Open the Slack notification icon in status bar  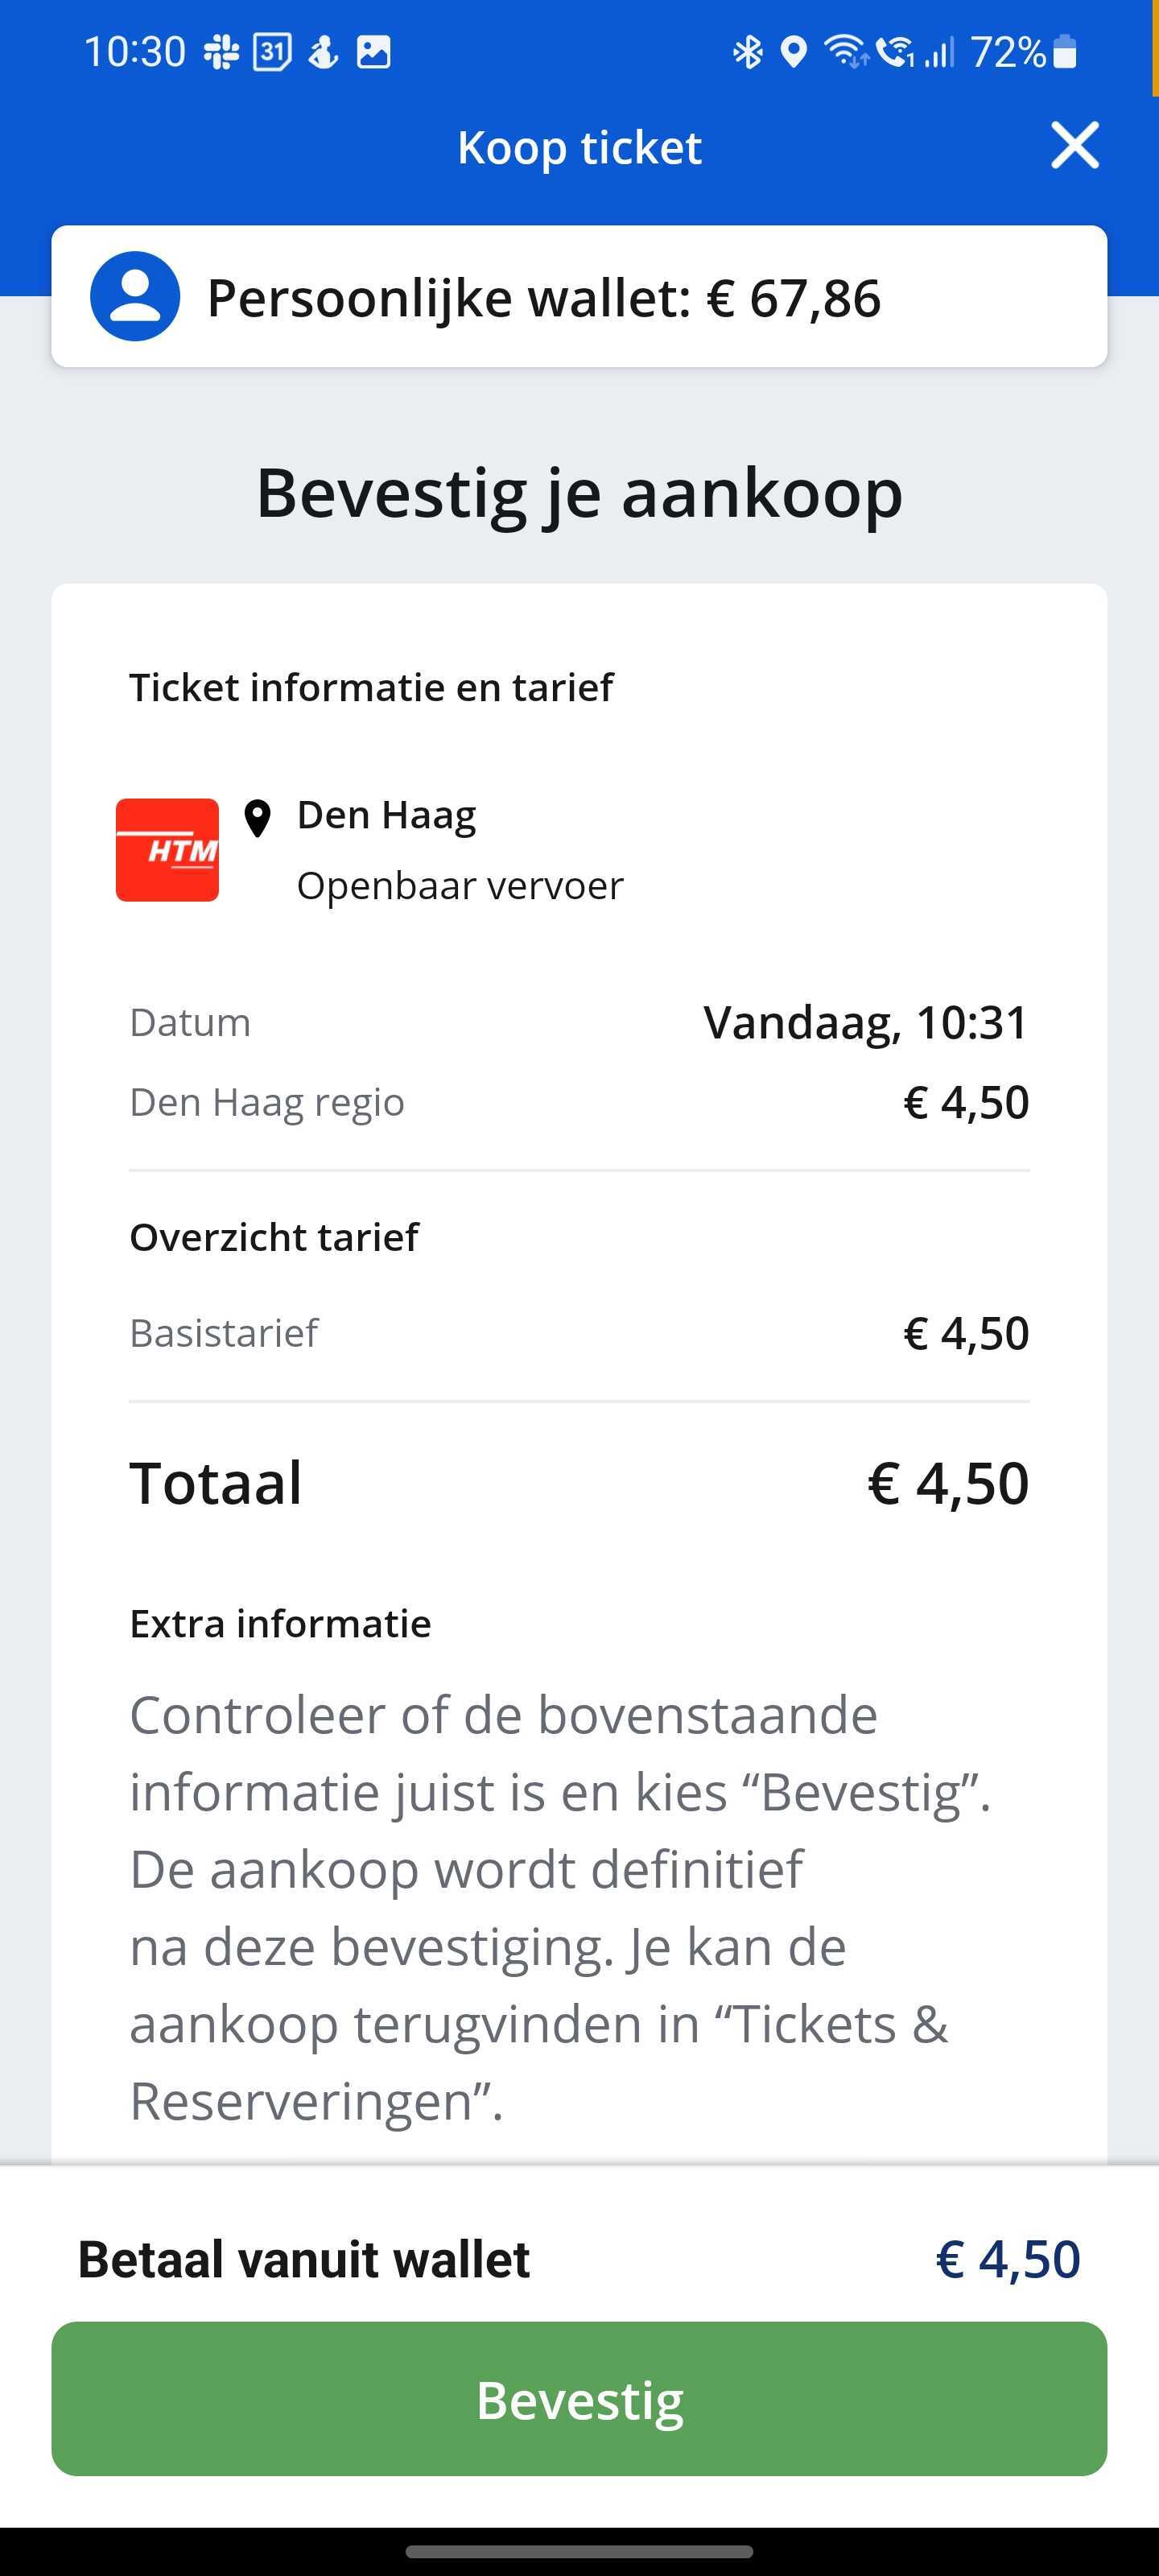point(221,52)
